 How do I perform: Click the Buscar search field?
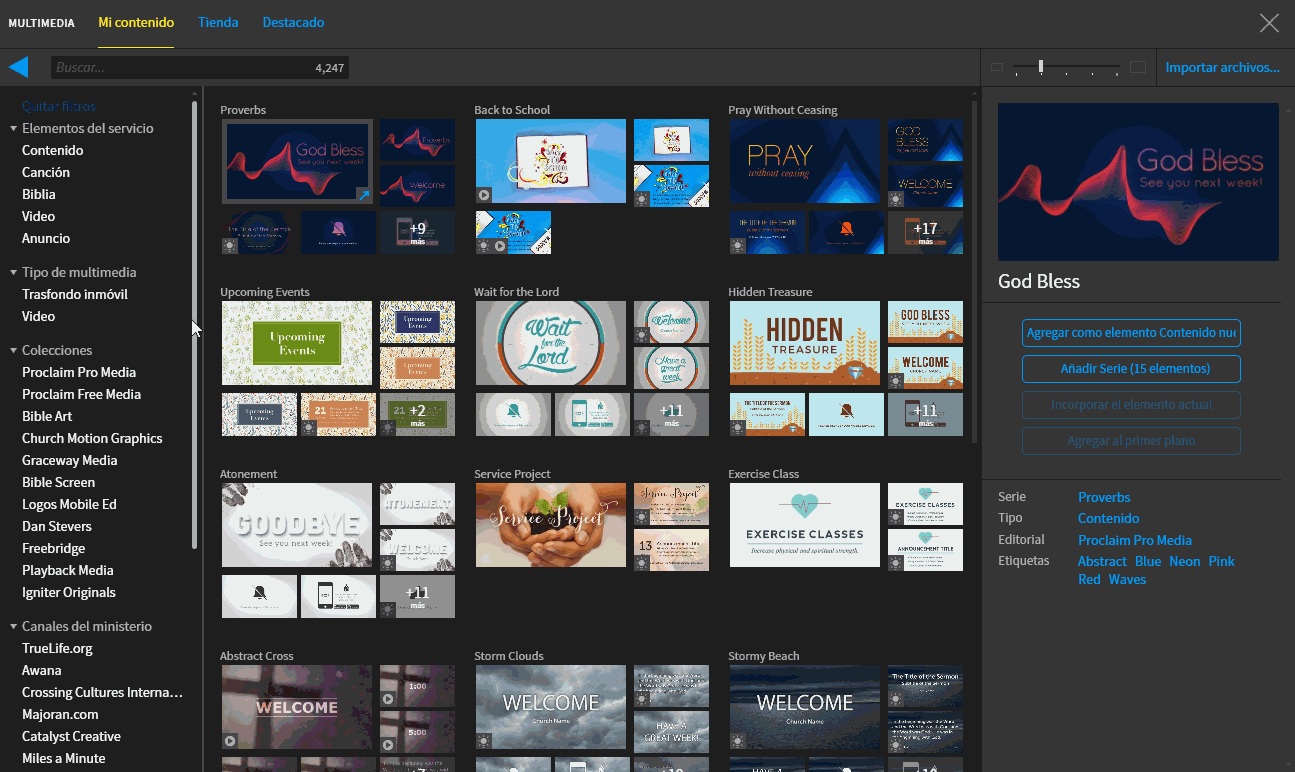[x=200, y=67]
